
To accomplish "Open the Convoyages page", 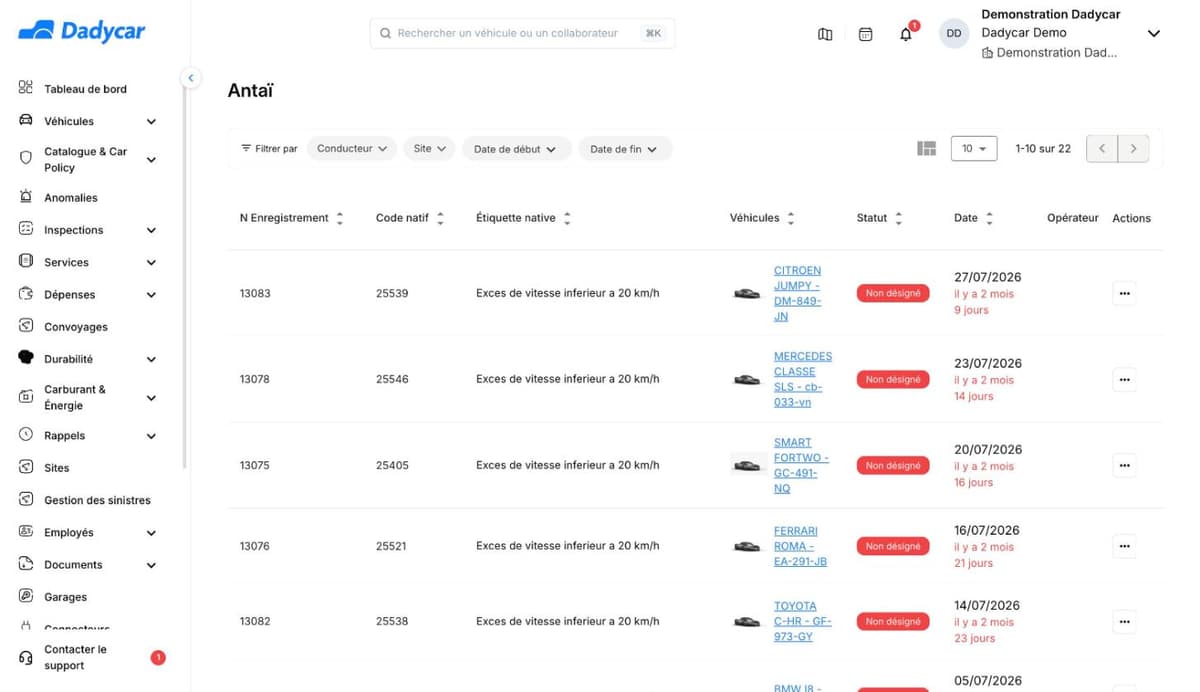I will [x=76, y=327].
